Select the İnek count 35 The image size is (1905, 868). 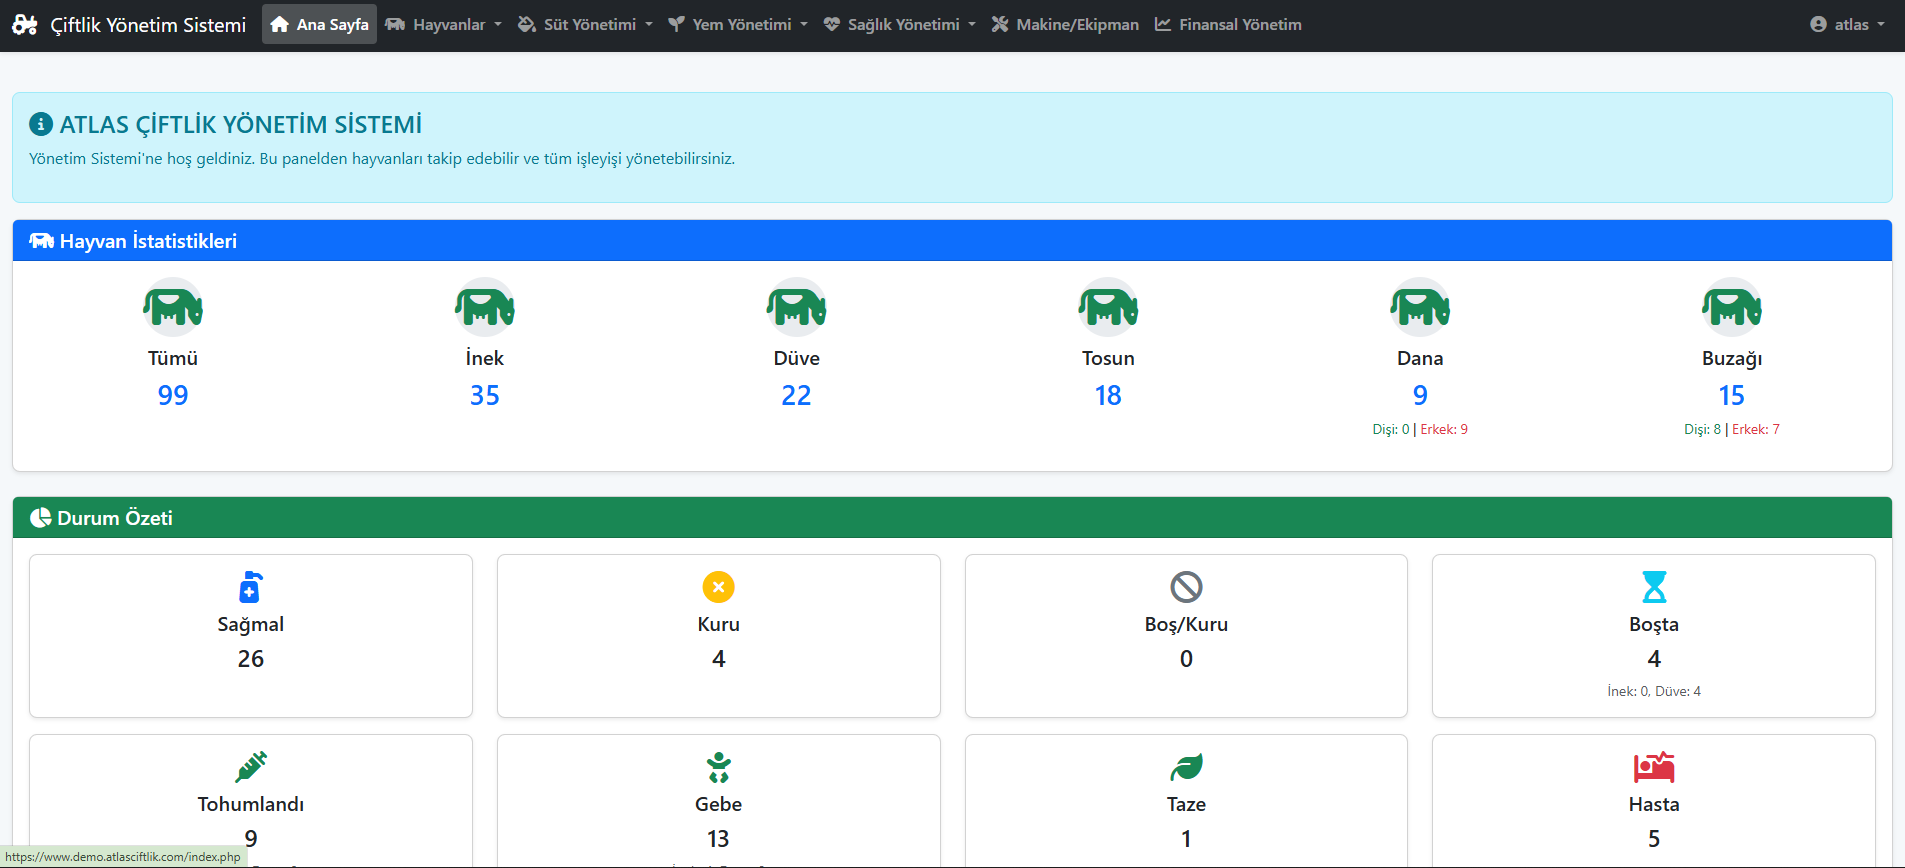(x=485, y=395)
